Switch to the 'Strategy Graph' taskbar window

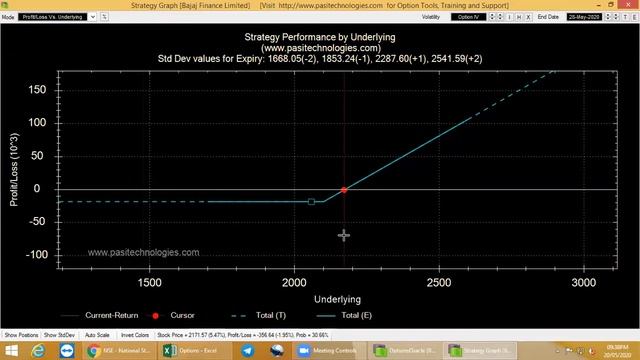480,351
